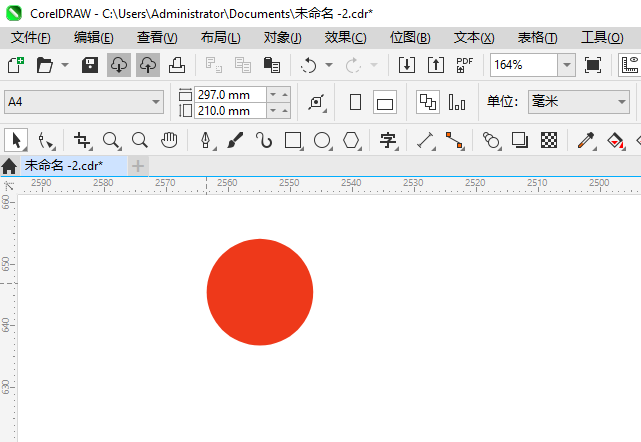Select the Interactive Fill bucket tool

click(x=616, y=141)
